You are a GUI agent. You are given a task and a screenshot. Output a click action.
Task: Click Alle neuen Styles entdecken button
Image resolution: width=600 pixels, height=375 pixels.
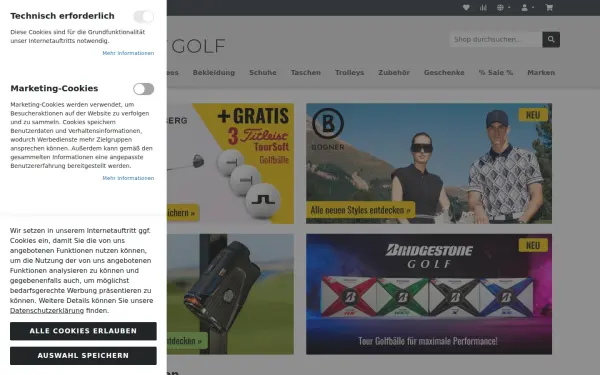pyautogui.click(x=360, y=210)
